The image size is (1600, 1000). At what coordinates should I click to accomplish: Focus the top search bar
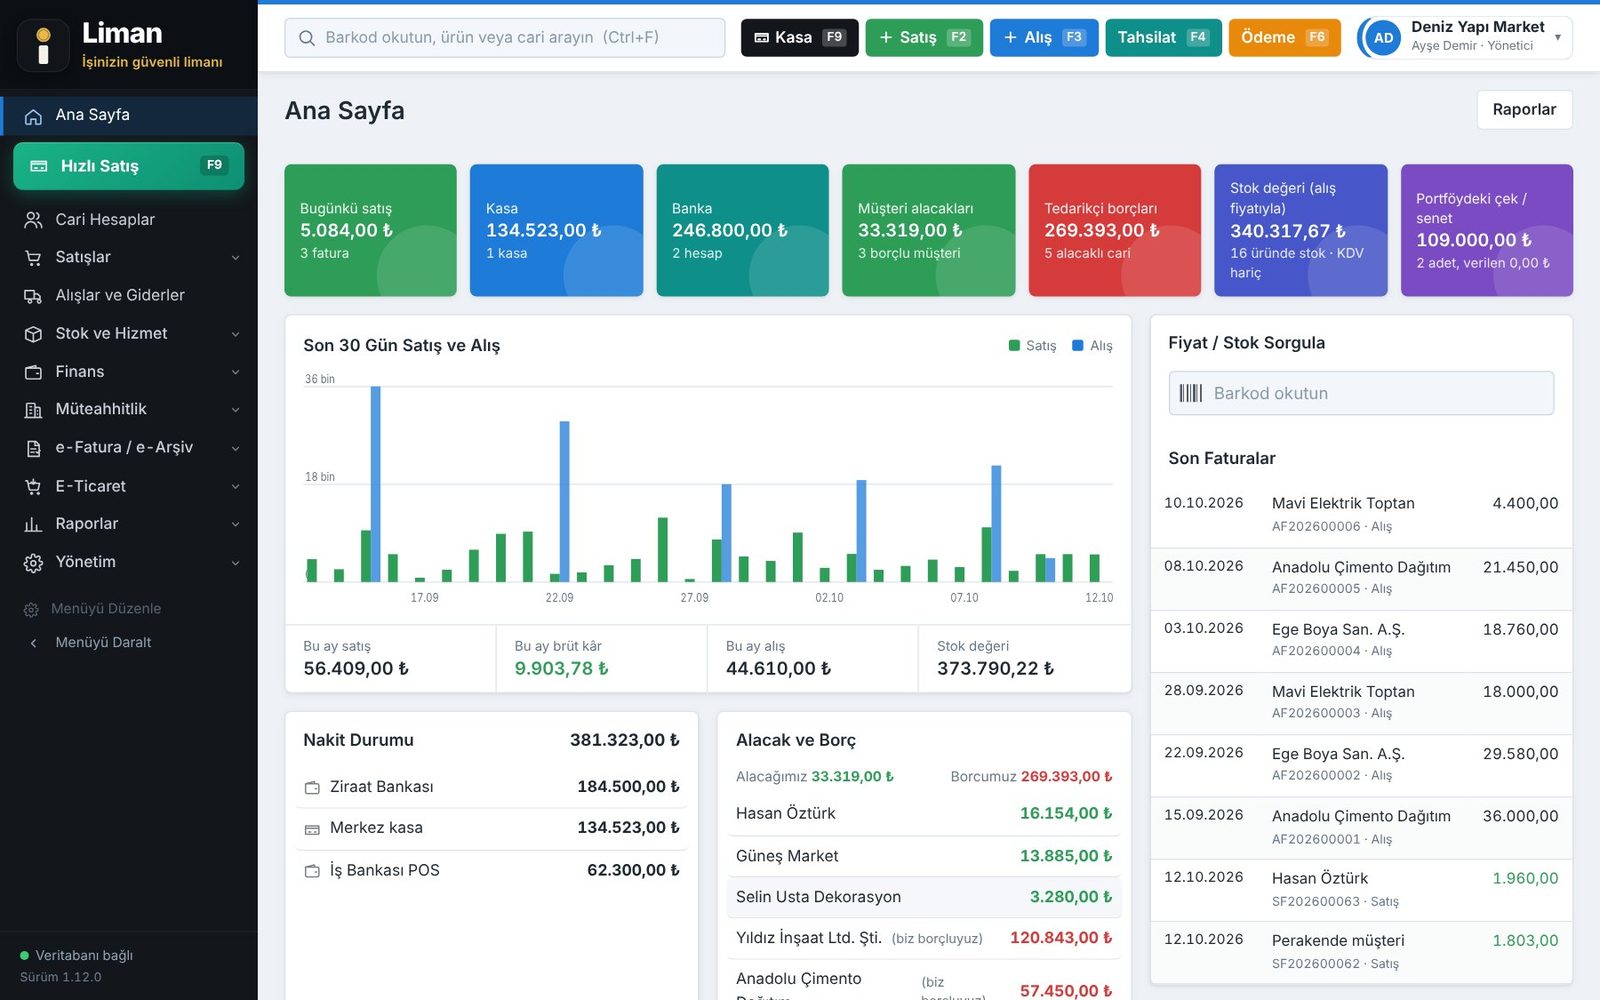coord(505,38)
